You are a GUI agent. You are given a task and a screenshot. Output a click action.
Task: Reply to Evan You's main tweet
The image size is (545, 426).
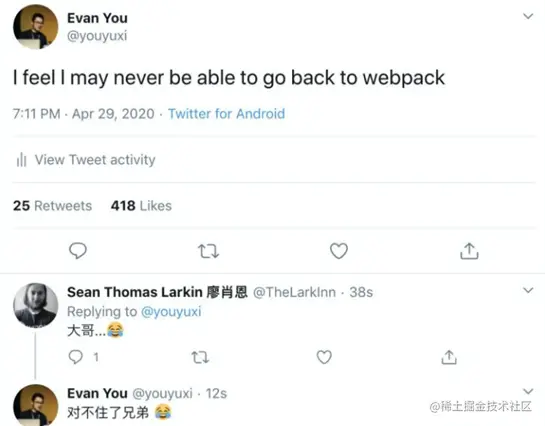78,251
